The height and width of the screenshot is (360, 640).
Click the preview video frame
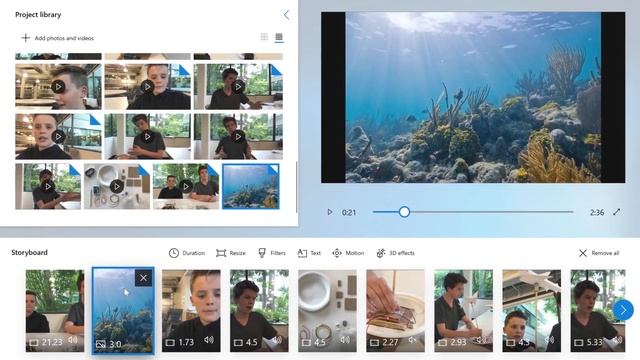pyautogui.click(x=473, y=97)
